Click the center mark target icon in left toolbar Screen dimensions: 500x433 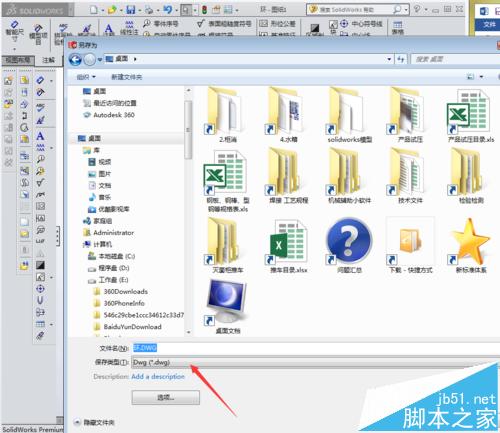click(x=40, y=289)
